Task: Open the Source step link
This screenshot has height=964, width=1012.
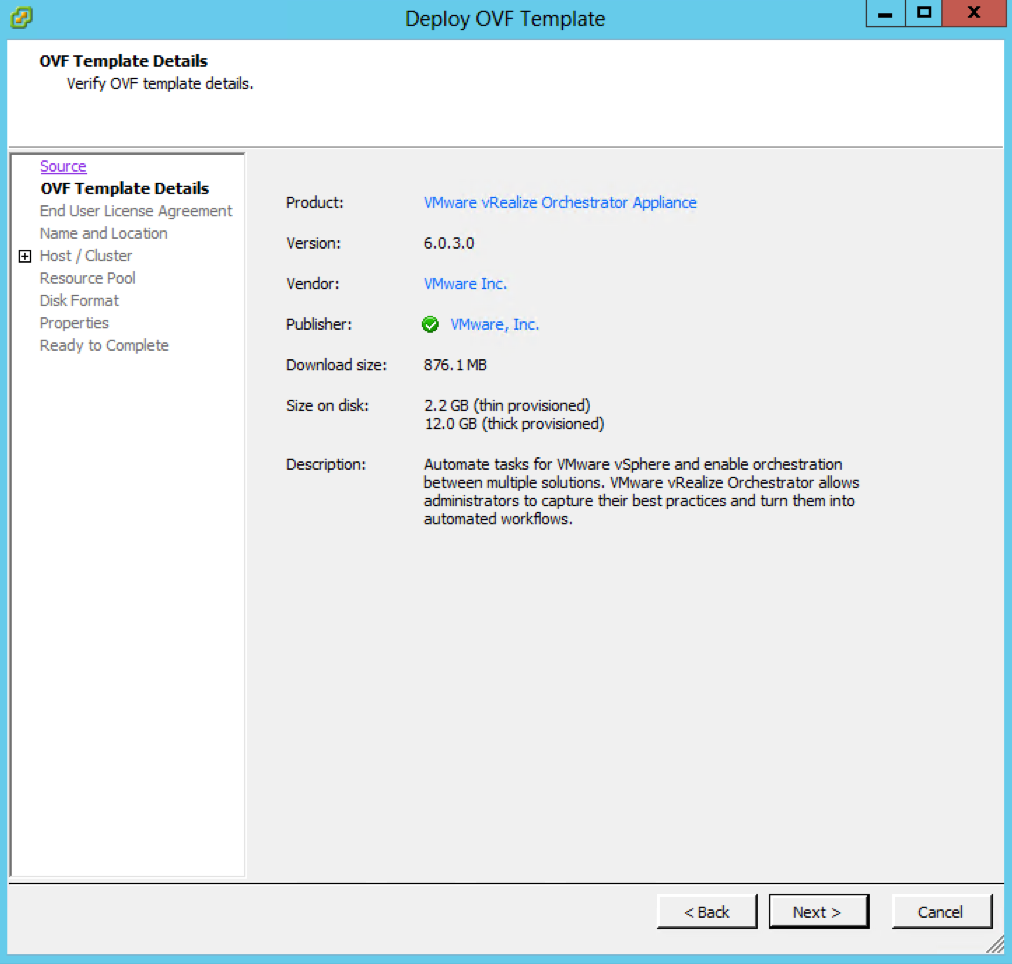Action: click(x=63, y=166)
